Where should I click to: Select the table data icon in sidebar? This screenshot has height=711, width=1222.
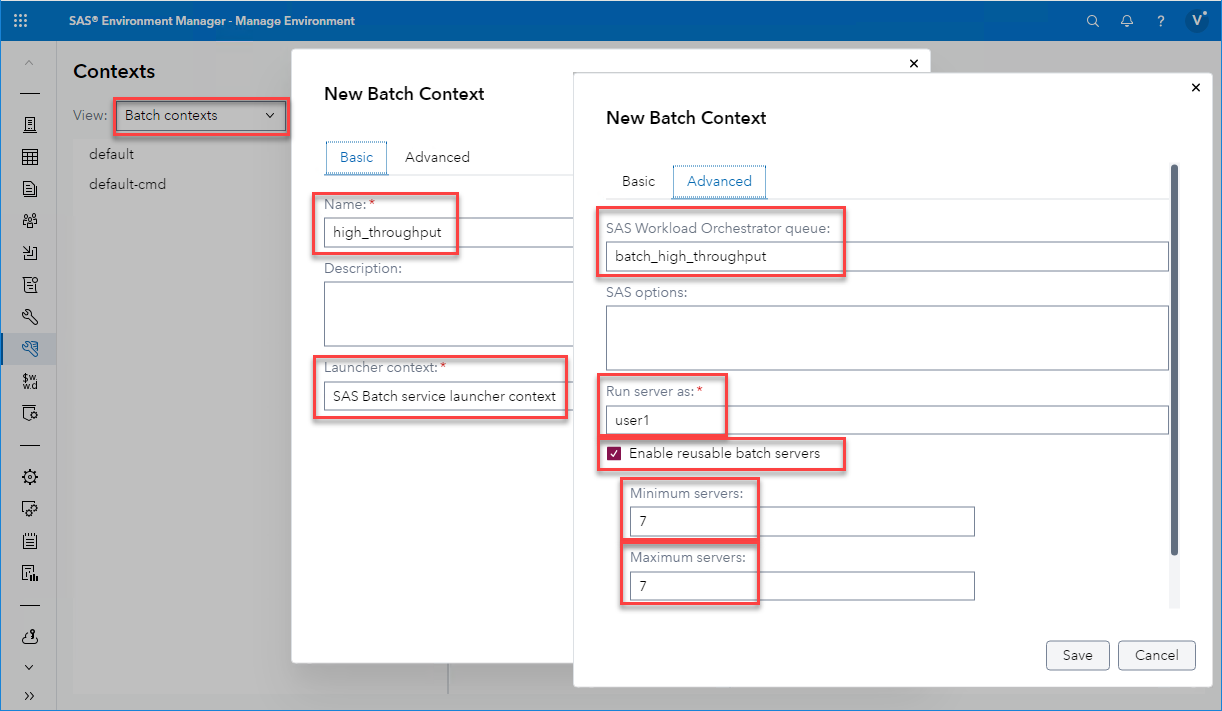point(30,156)
